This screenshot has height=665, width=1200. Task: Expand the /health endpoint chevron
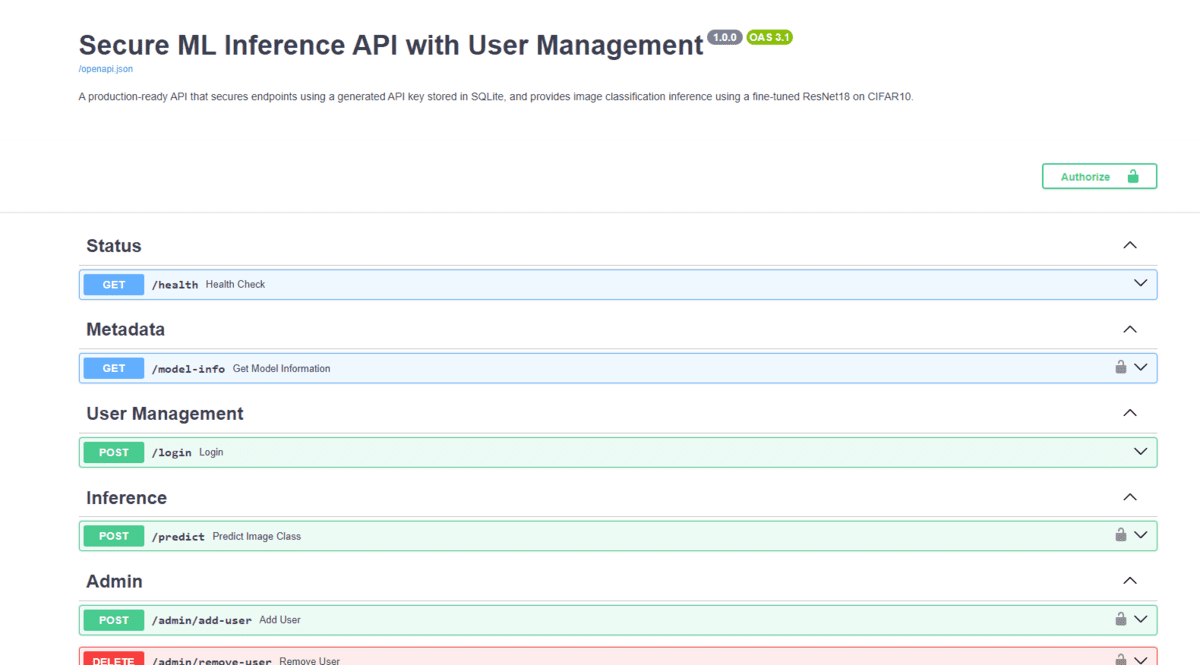(x=1141, y=283)
